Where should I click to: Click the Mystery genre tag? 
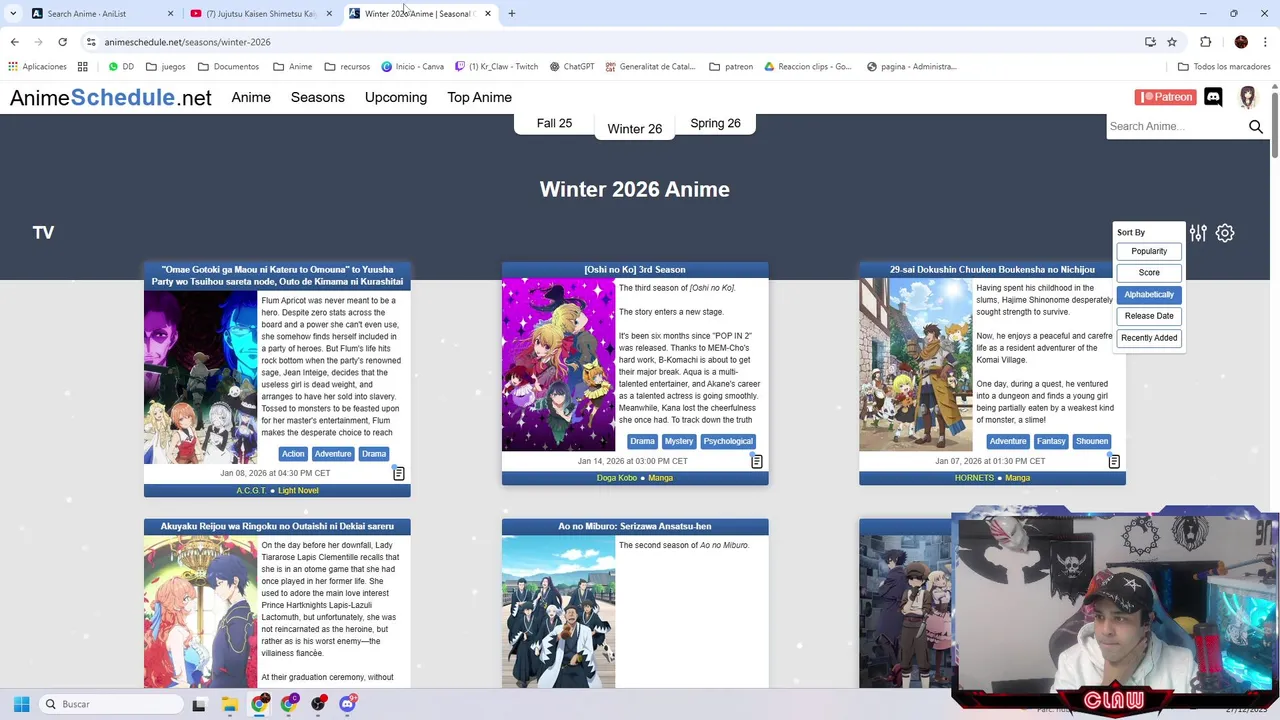[679, 441]
